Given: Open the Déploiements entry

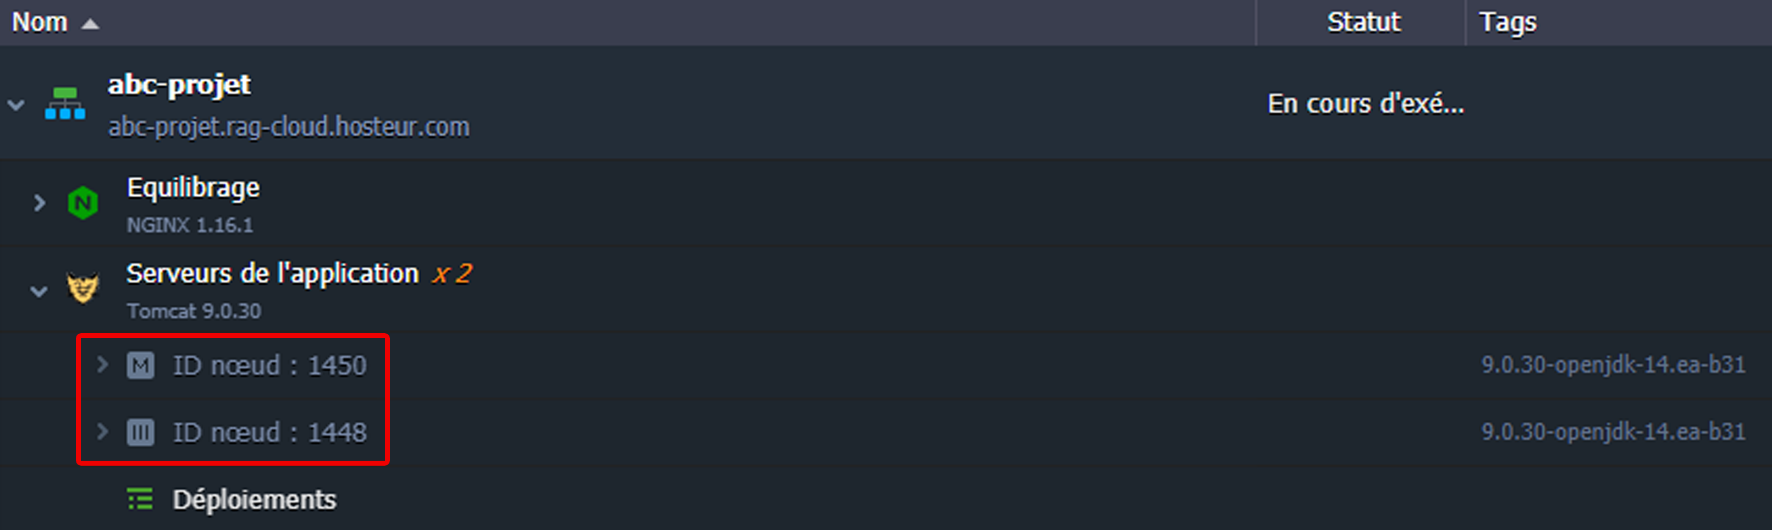Looking at the screenshot, I should (254, 499).
